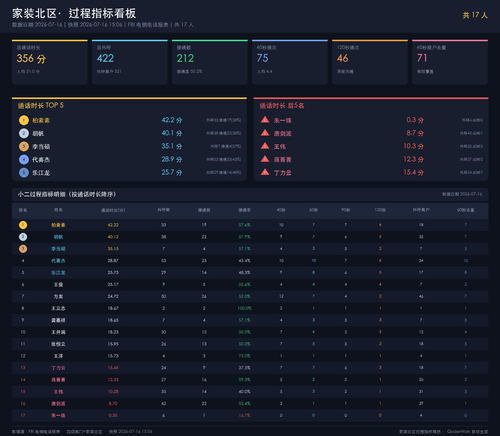Screen dimensions: 500x436
Task: Click the 15.95 cell in table row 11
Action: 113,344
